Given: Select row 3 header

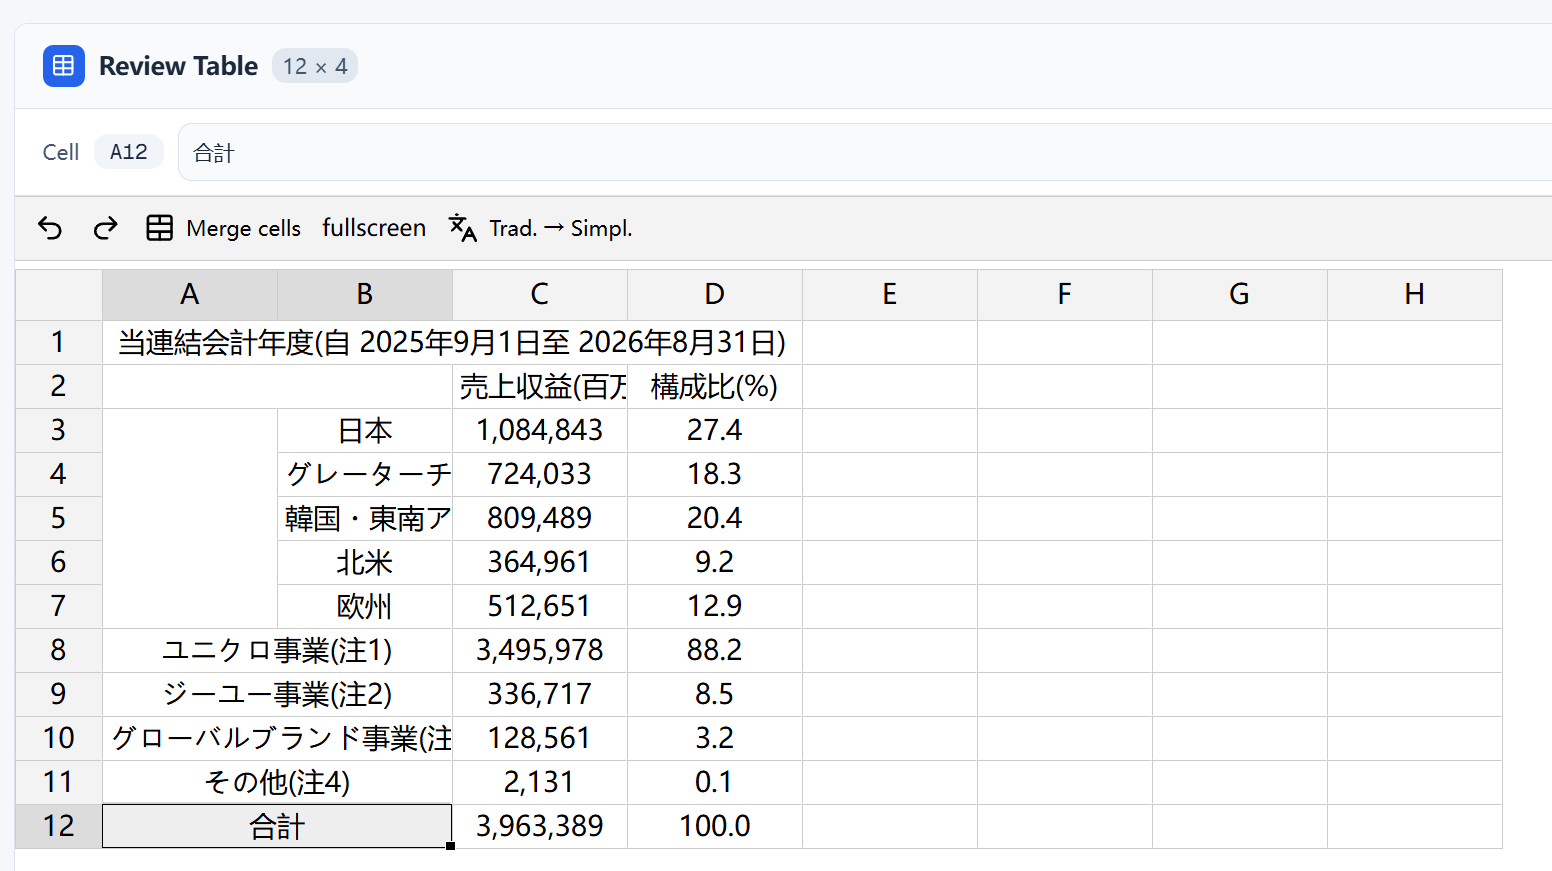Looking at the screenshot, I should tap(59, 430).
